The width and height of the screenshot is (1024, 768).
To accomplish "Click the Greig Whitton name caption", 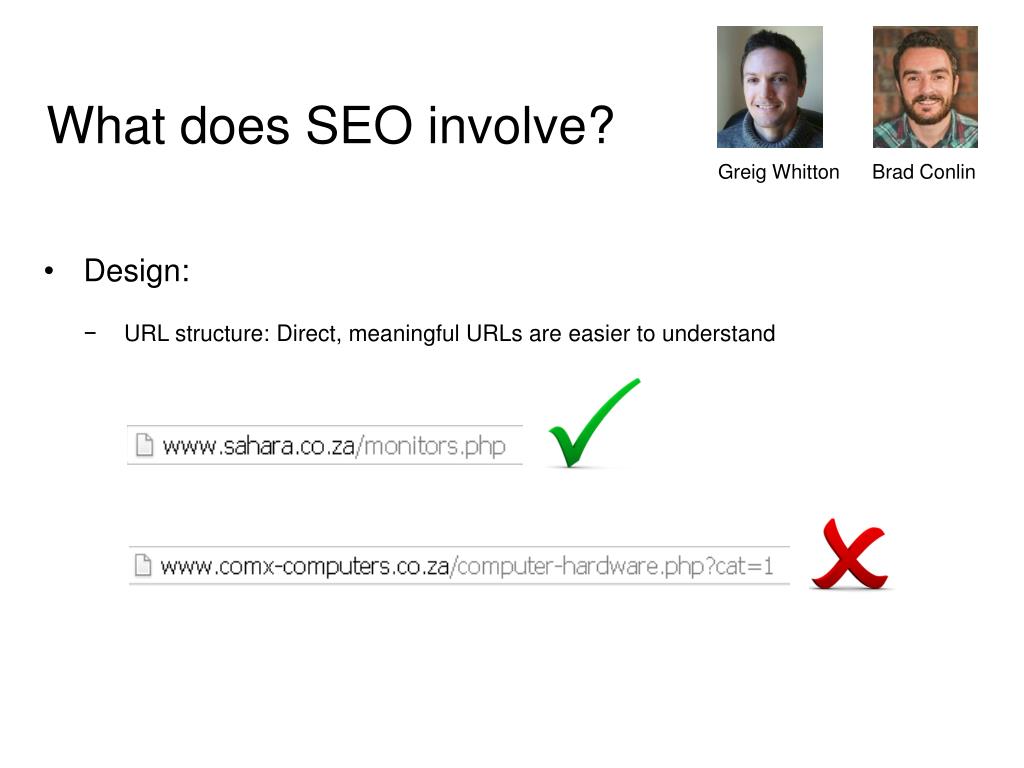I will (x=778, y=172).
